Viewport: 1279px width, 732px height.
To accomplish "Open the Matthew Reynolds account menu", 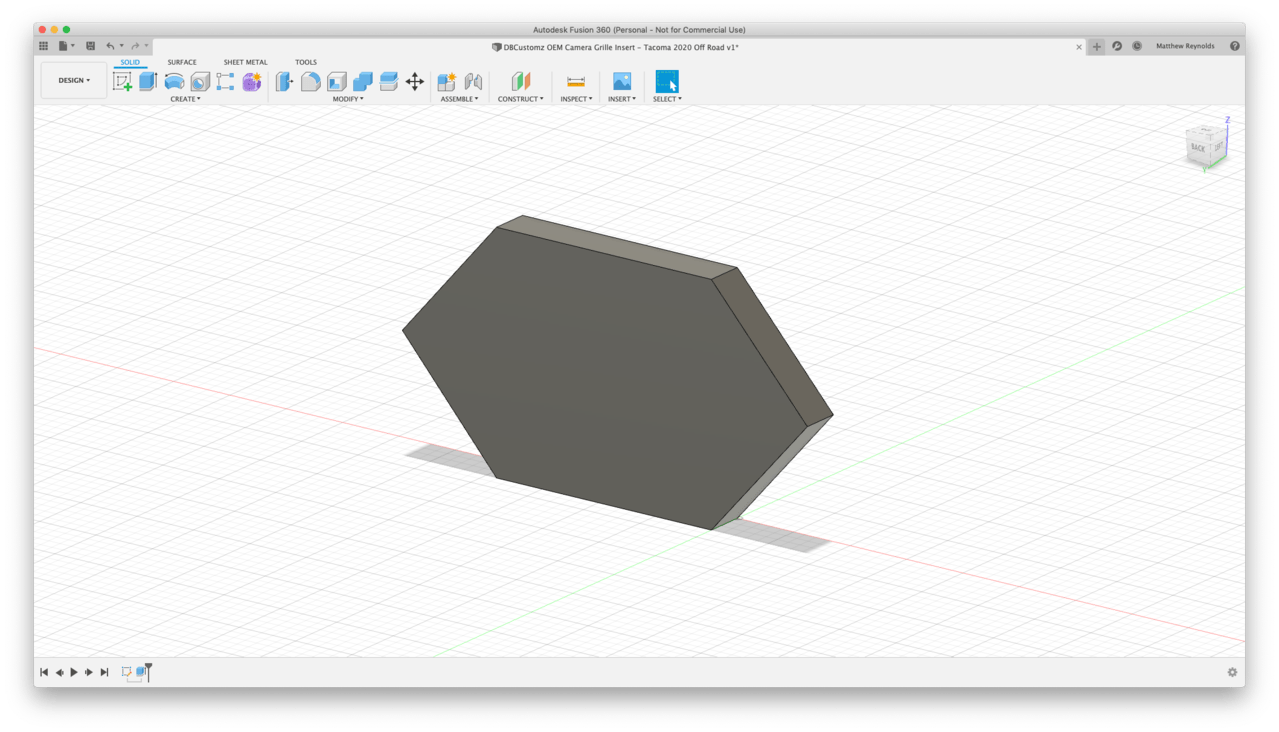I will coord(1185,47).
